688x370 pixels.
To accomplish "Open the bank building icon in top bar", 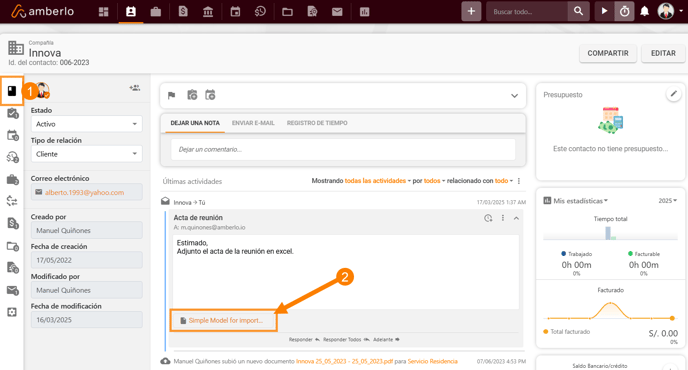I will 208,12.
